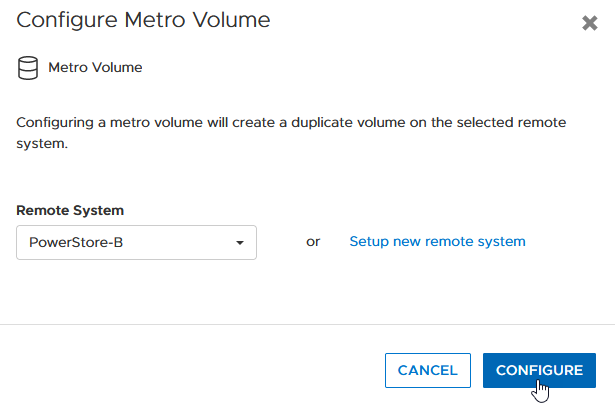Click the Configure Metro Volume title

pyautogui.click(x=144, y=20)
